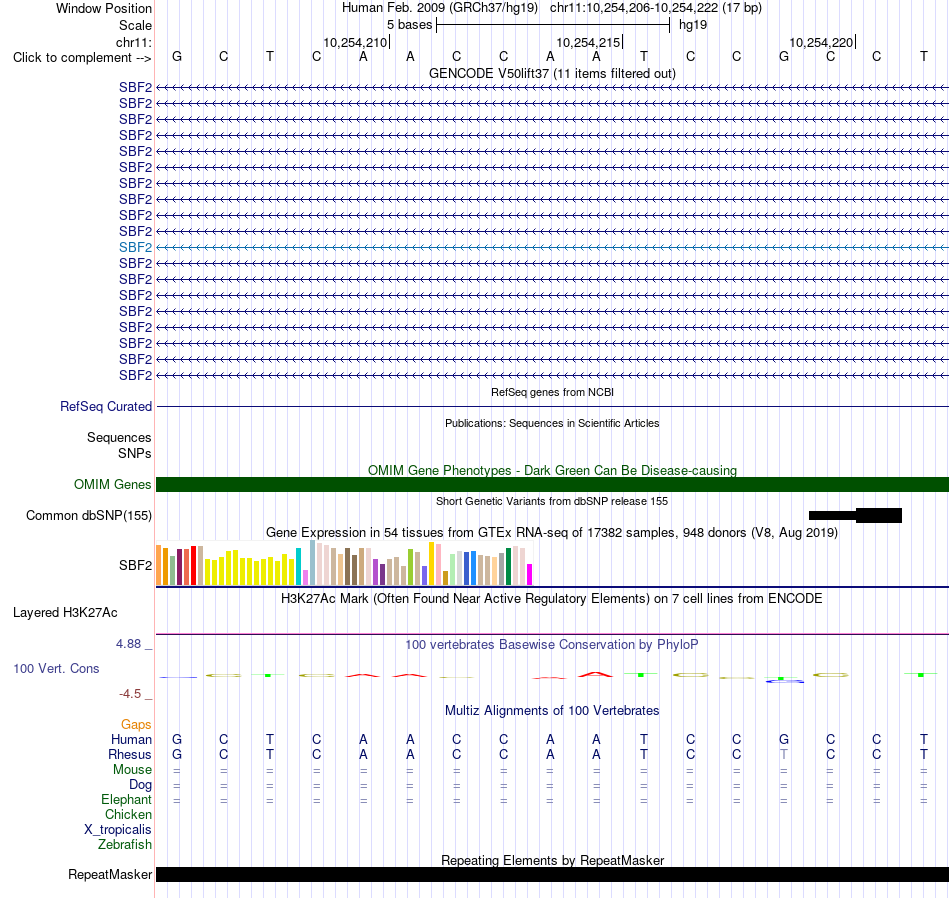Select the highlighted light-blue SBF2 transcript label
This screenshot has width=950, height=898.
click(x=135, y=247)
